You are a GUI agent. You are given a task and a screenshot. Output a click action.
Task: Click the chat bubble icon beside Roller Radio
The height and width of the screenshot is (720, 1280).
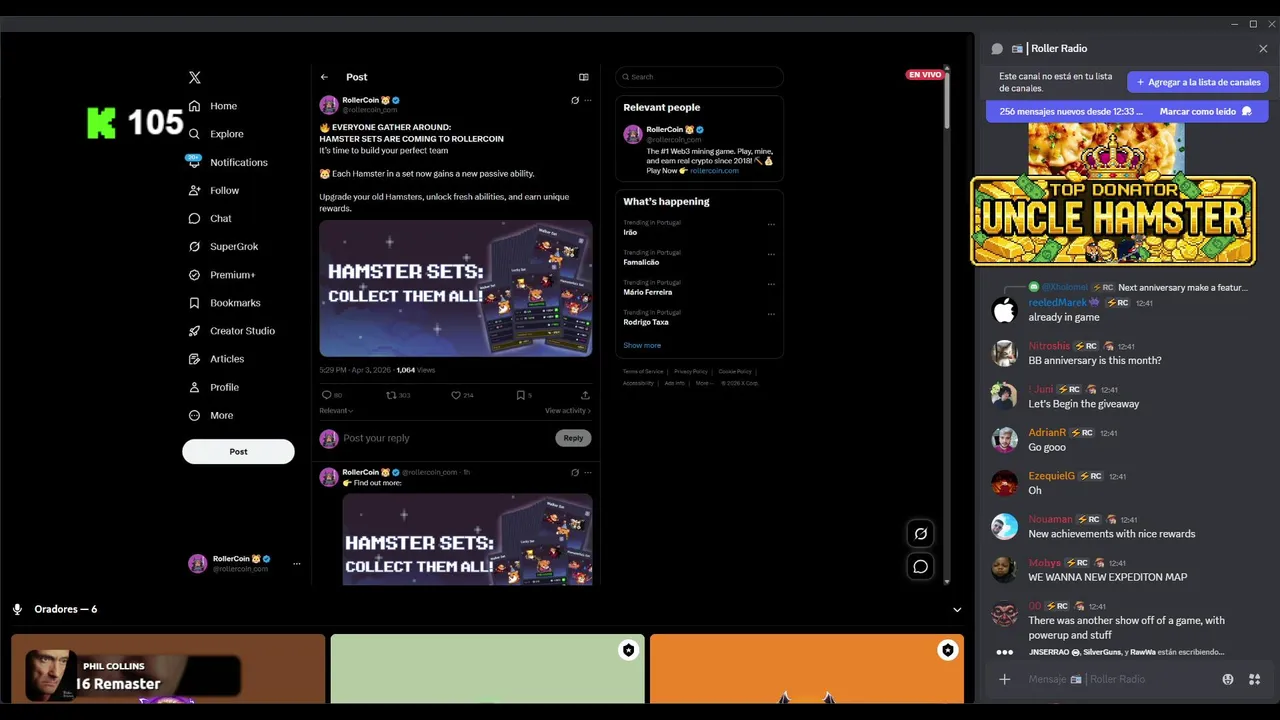[x=997, y=48]
